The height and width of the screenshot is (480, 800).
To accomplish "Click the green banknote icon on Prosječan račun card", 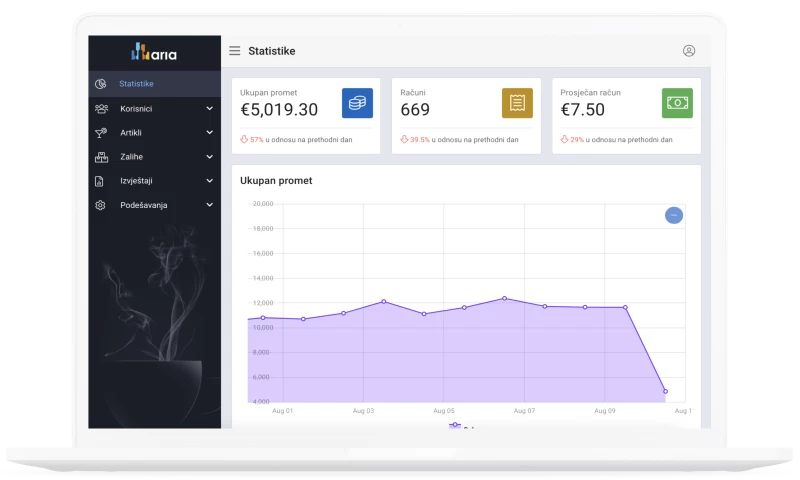I will [x=677, y=103].
